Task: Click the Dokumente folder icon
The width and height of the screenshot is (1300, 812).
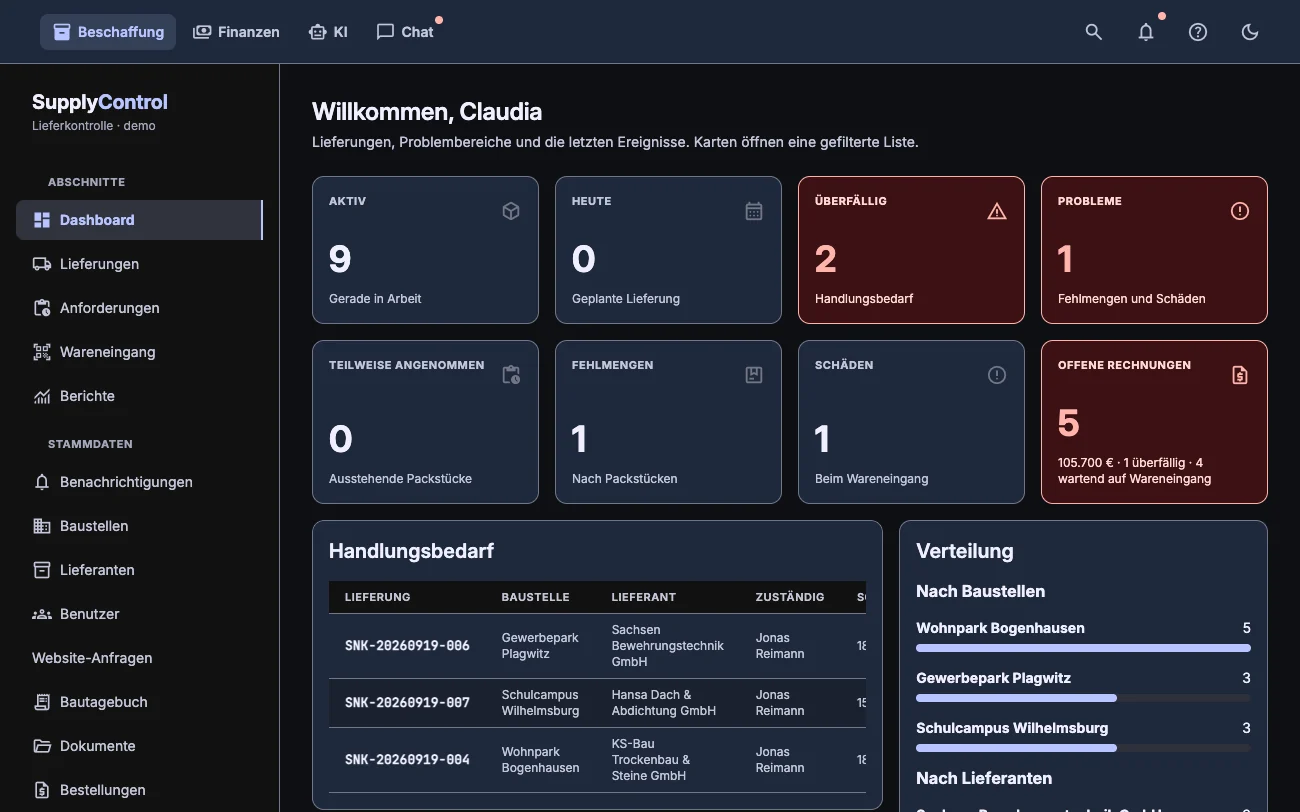Action: (x=42, y=746)
